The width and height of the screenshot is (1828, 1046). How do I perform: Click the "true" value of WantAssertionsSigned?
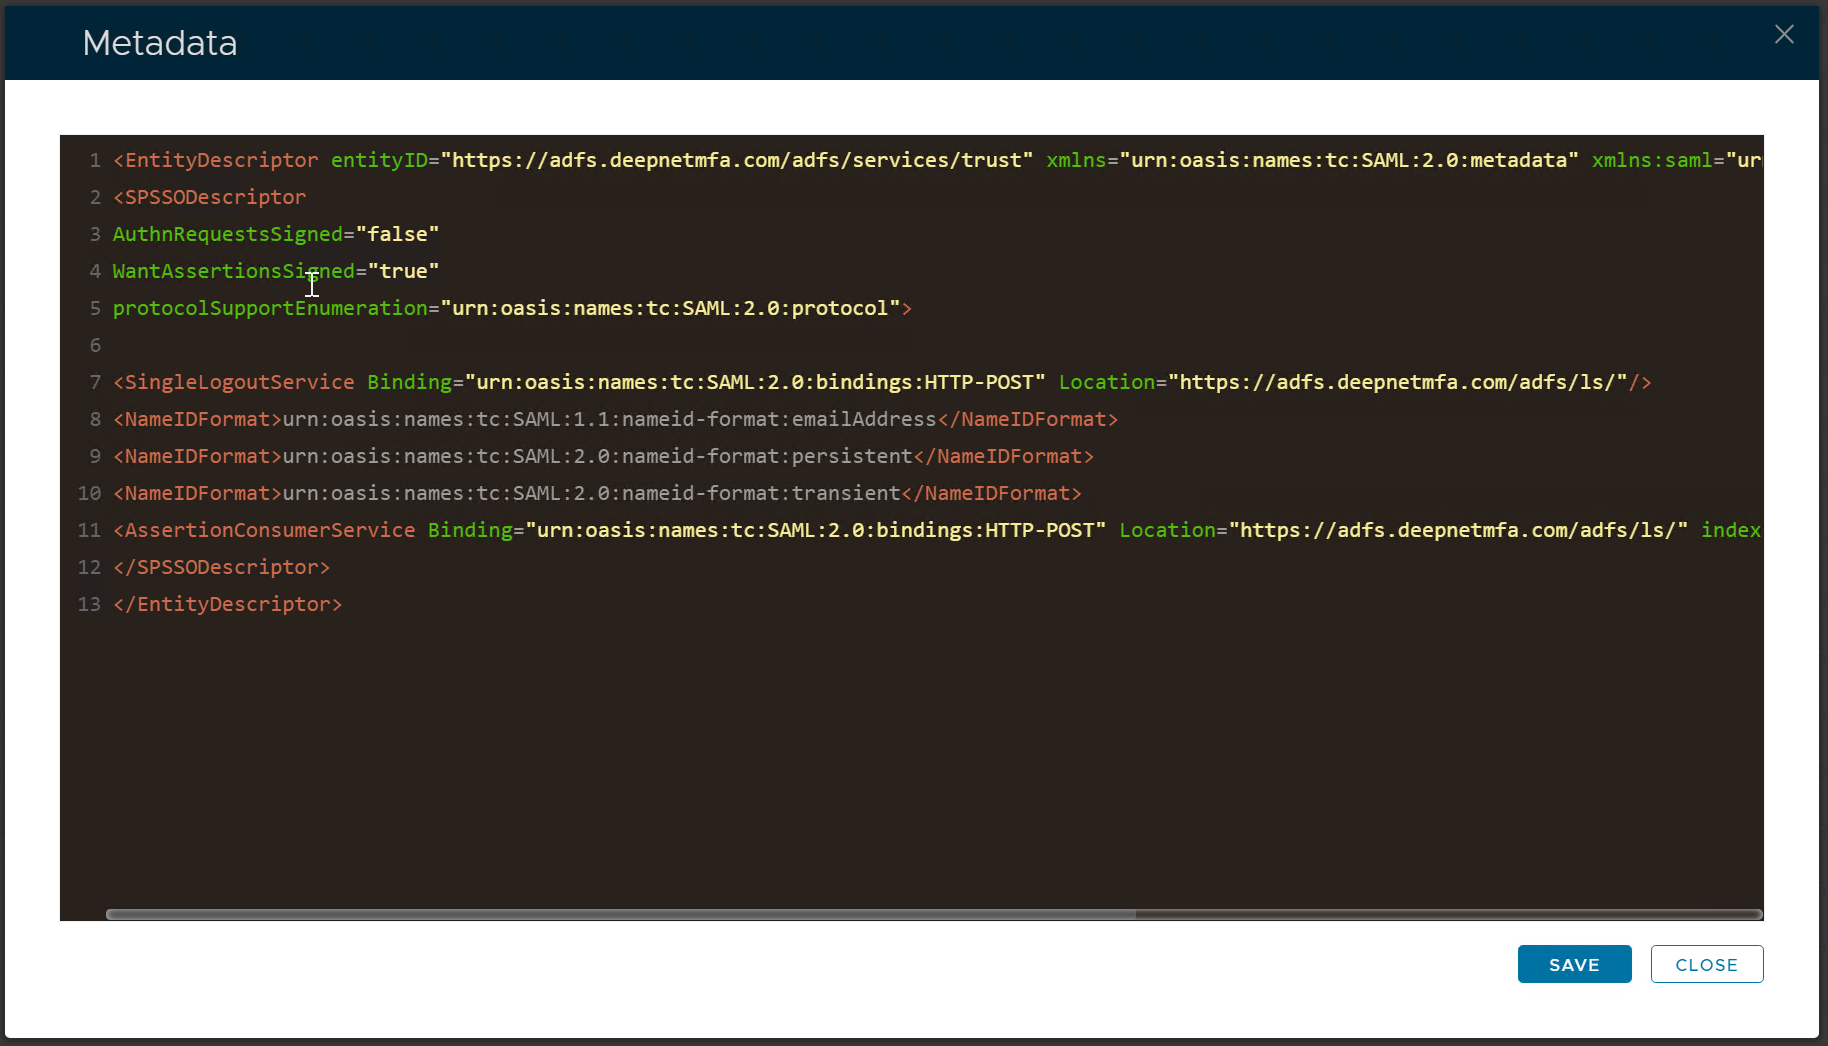(403, 271)
